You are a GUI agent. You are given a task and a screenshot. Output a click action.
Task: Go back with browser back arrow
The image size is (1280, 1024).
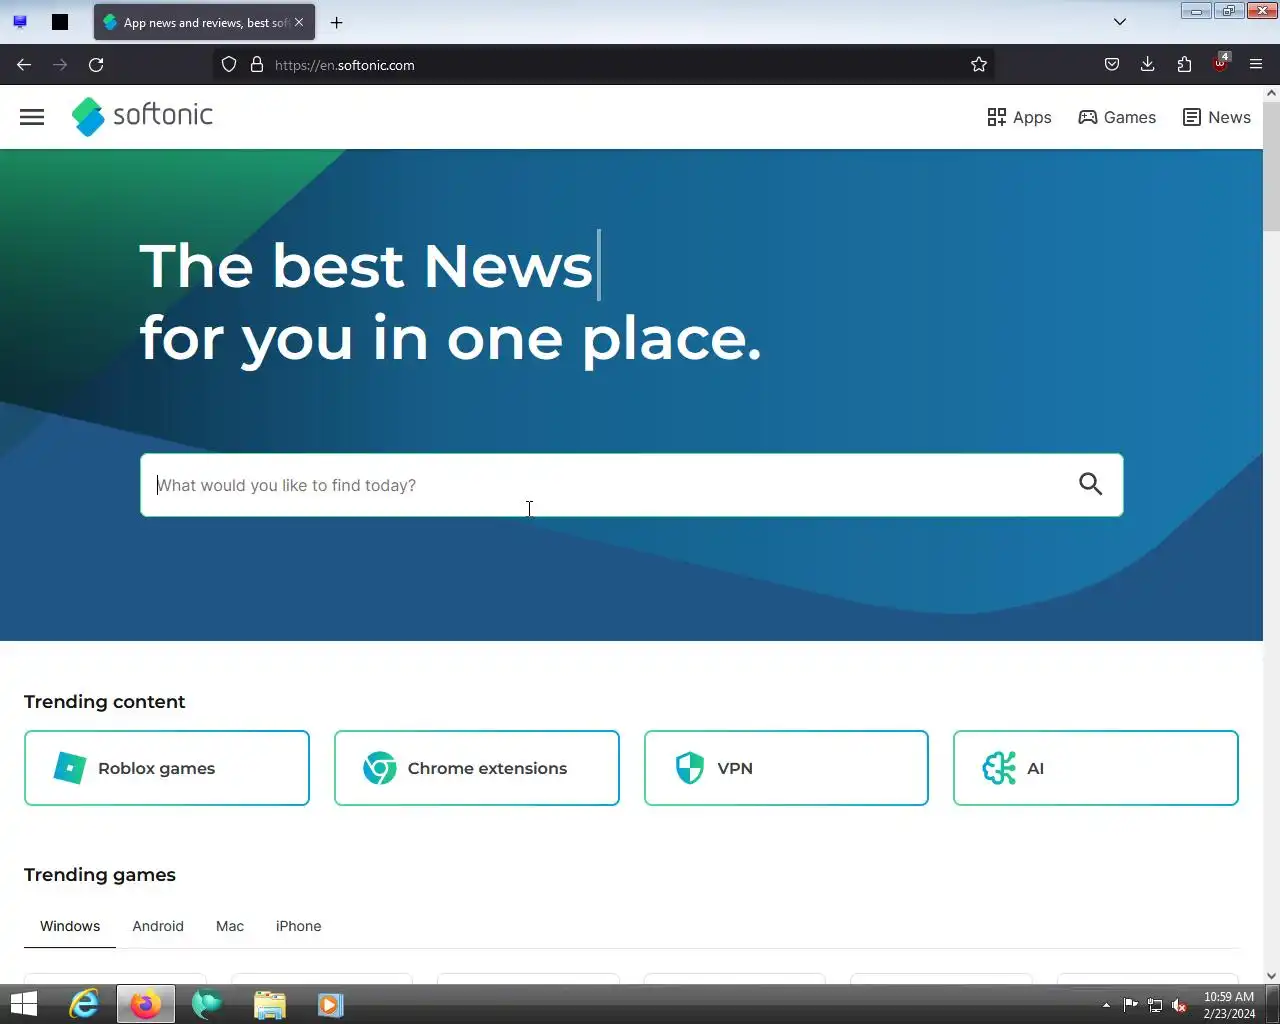point(24,65)
